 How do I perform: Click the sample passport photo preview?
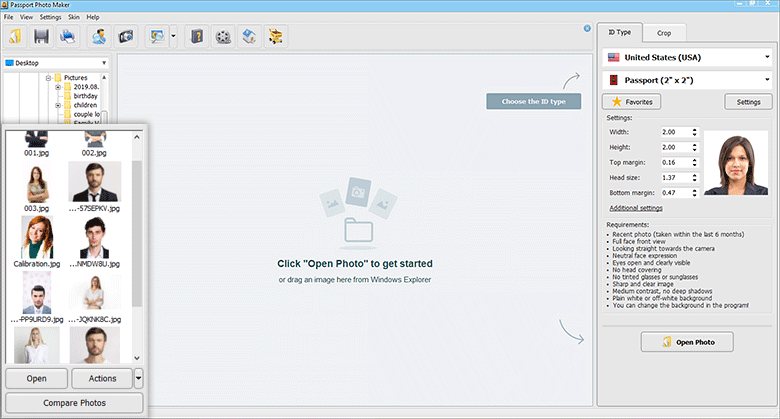coord(736,163)
